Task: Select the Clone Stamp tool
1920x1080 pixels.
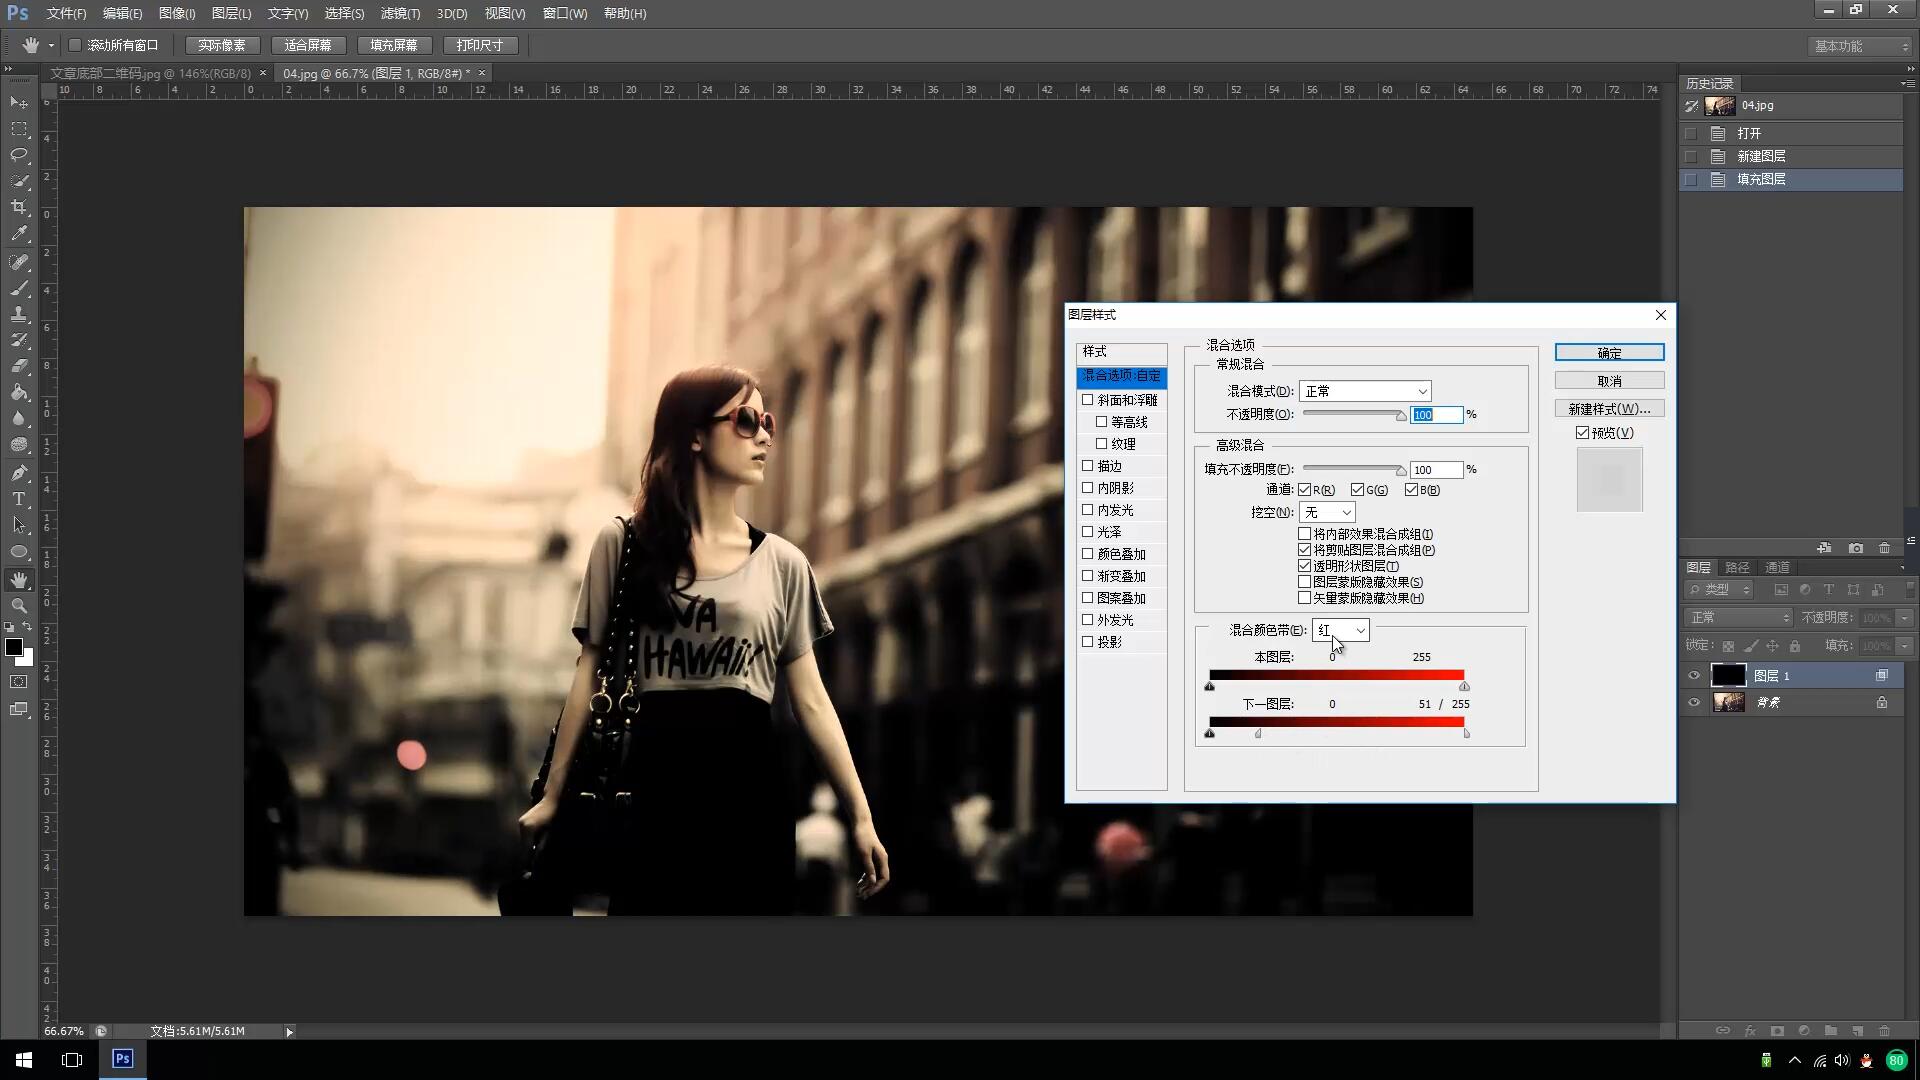Action: (19, 314)
